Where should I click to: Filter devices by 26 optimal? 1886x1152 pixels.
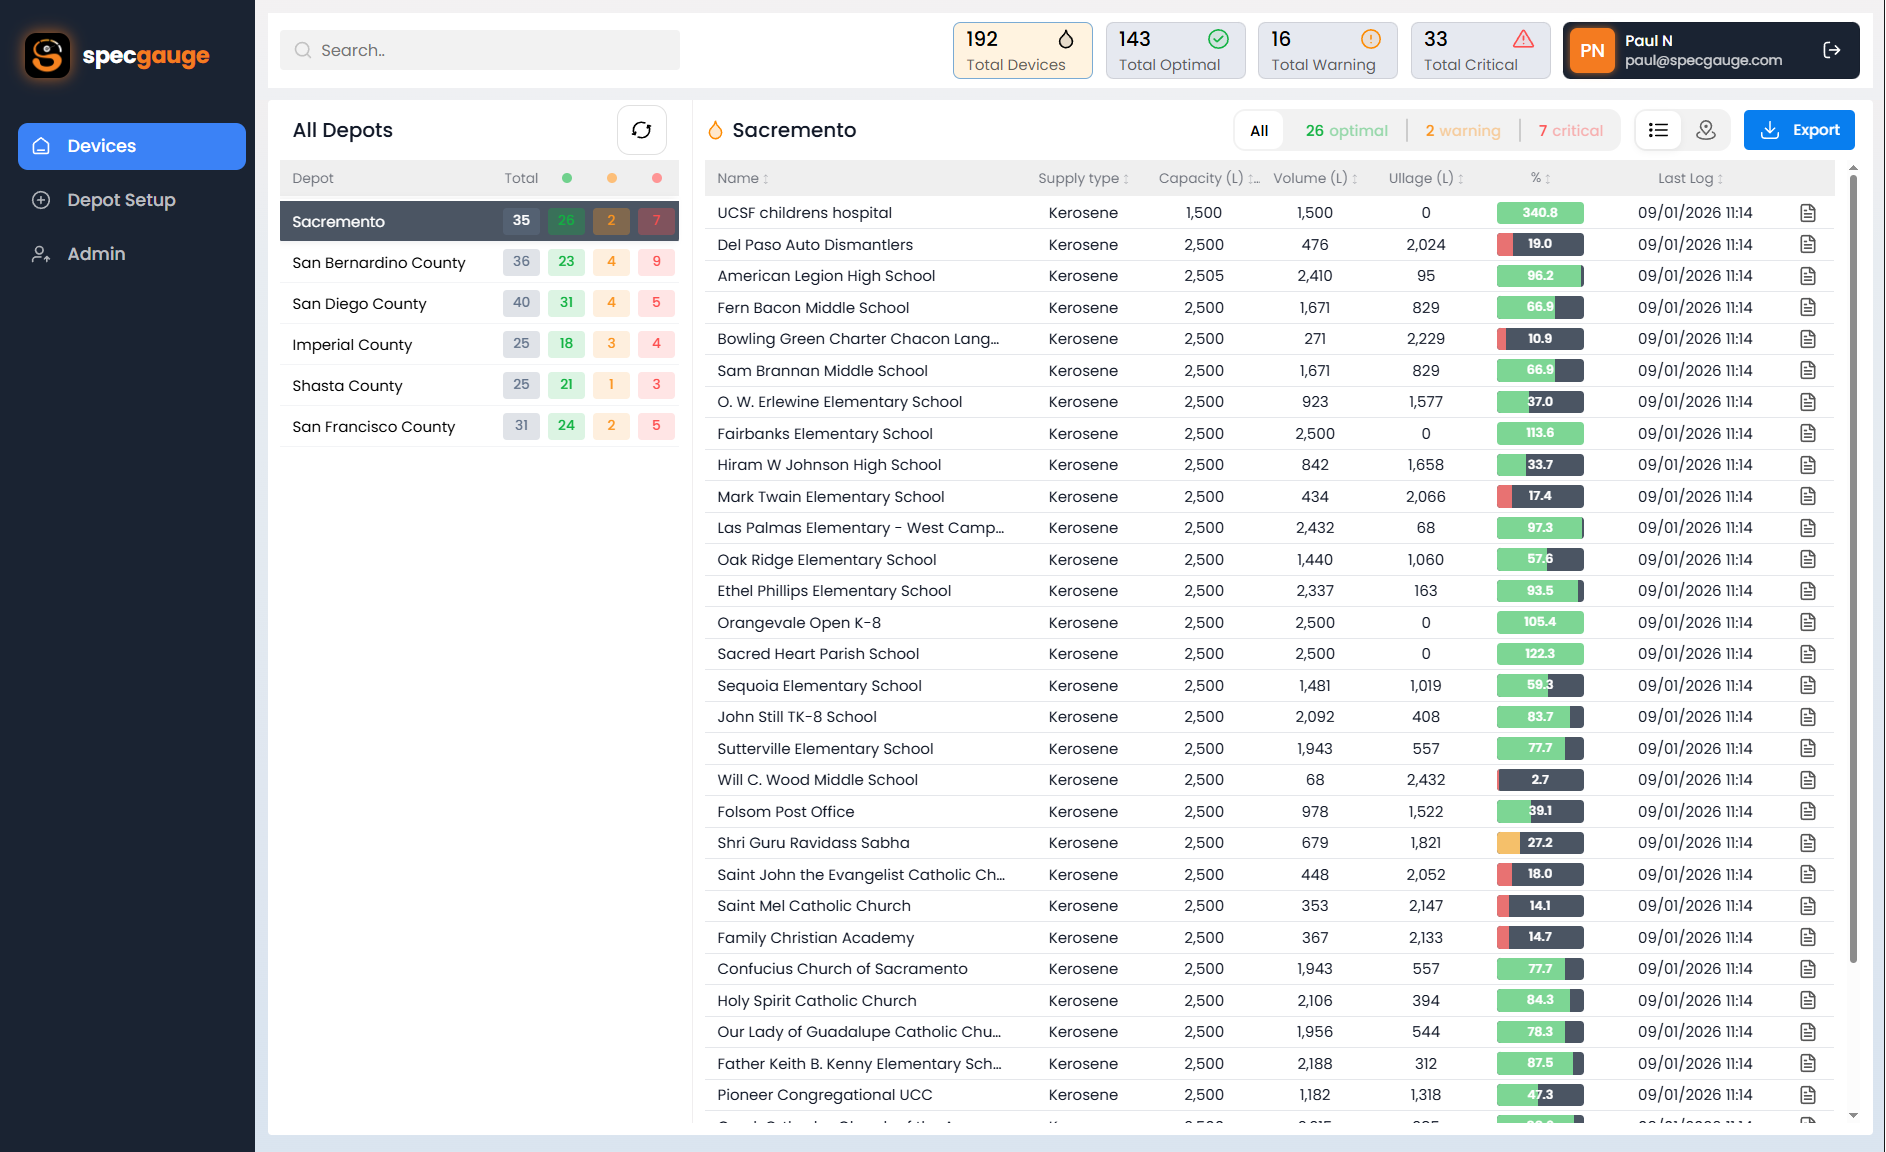coord(1346,130)
